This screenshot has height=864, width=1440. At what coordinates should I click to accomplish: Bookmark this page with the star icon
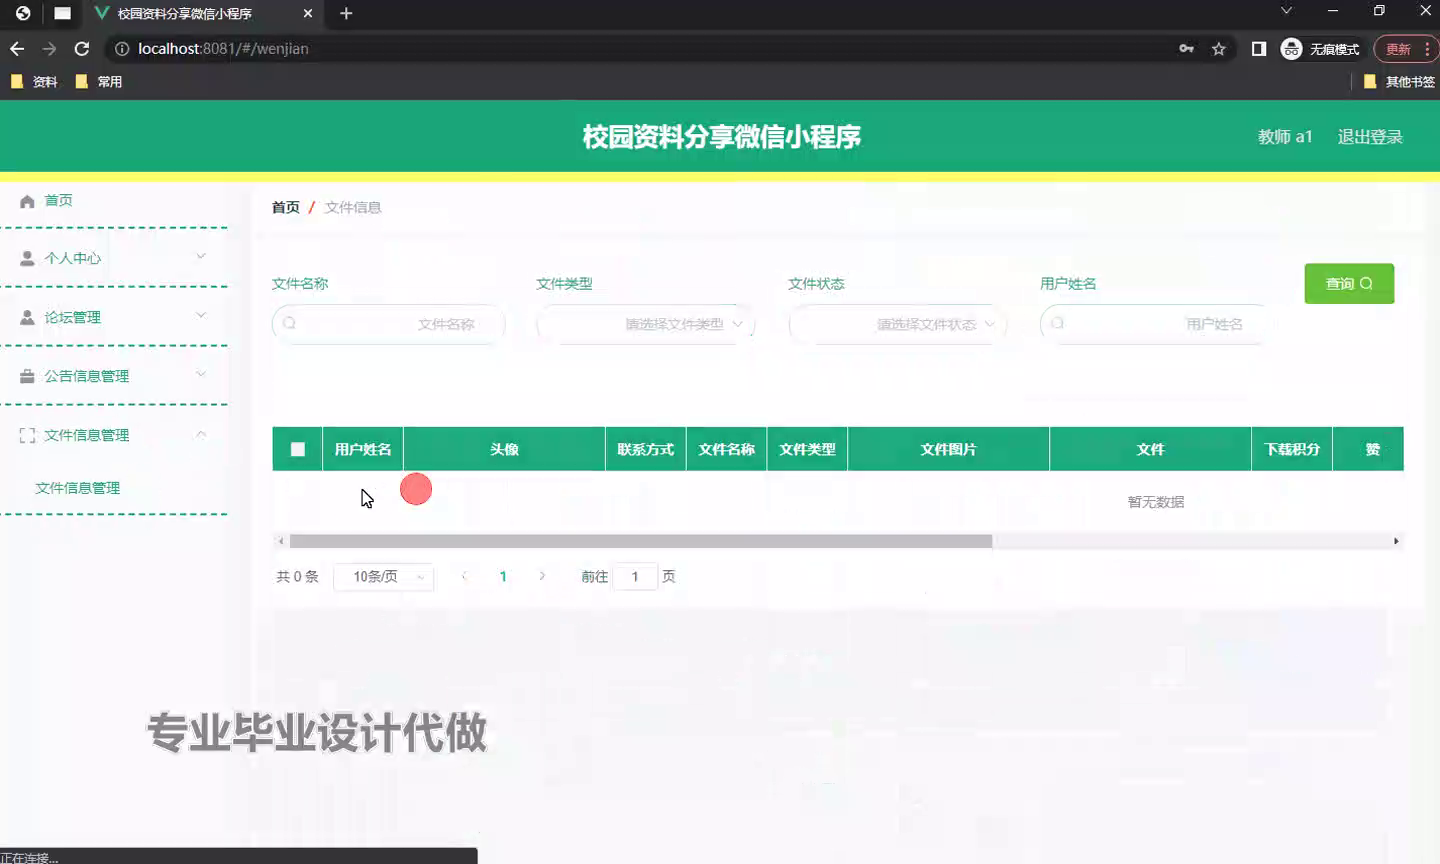coord(1218,48)
